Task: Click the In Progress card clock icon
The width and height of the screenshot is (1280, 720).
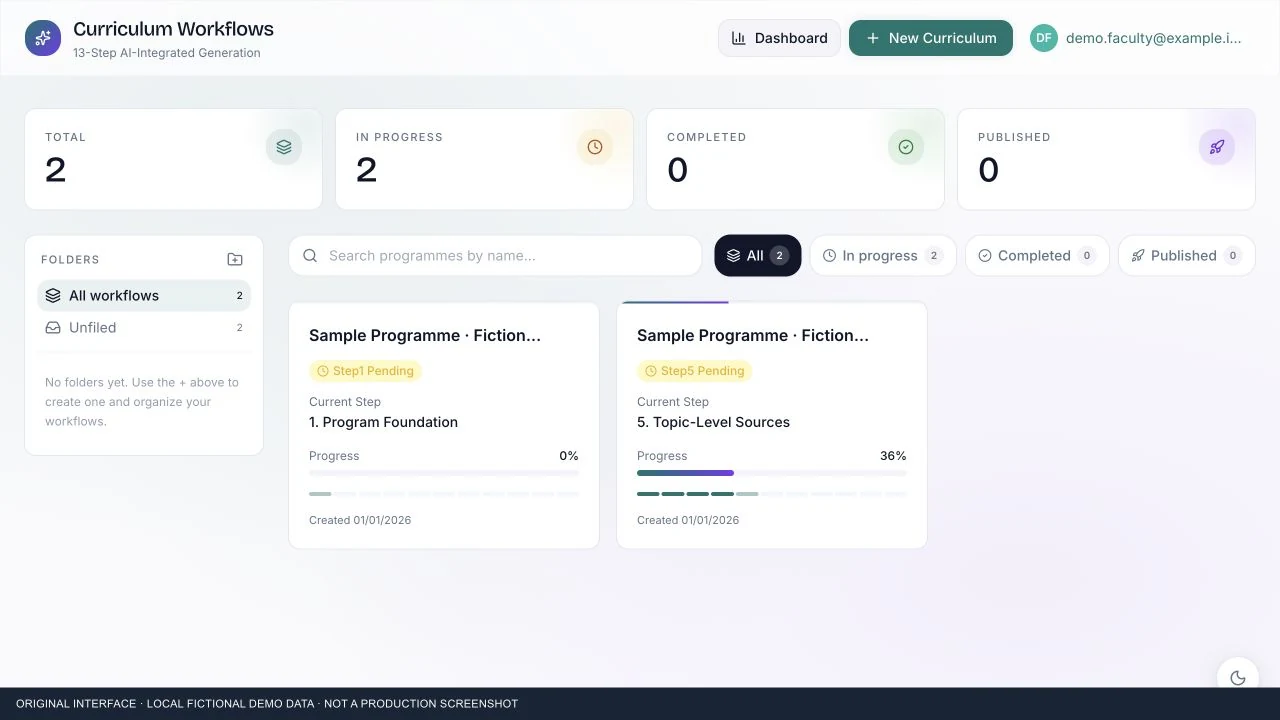Action: (x=595, y=147)
